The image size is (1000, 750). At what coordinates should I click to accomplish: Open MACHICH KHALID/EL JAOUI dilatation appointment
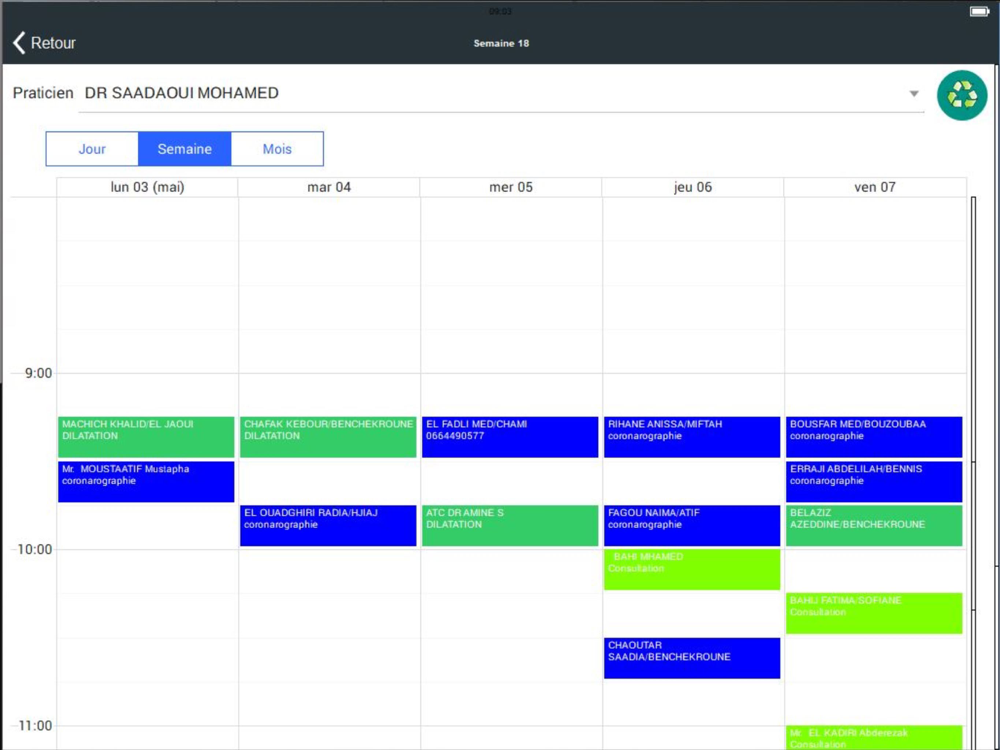(x=146, y=437)
